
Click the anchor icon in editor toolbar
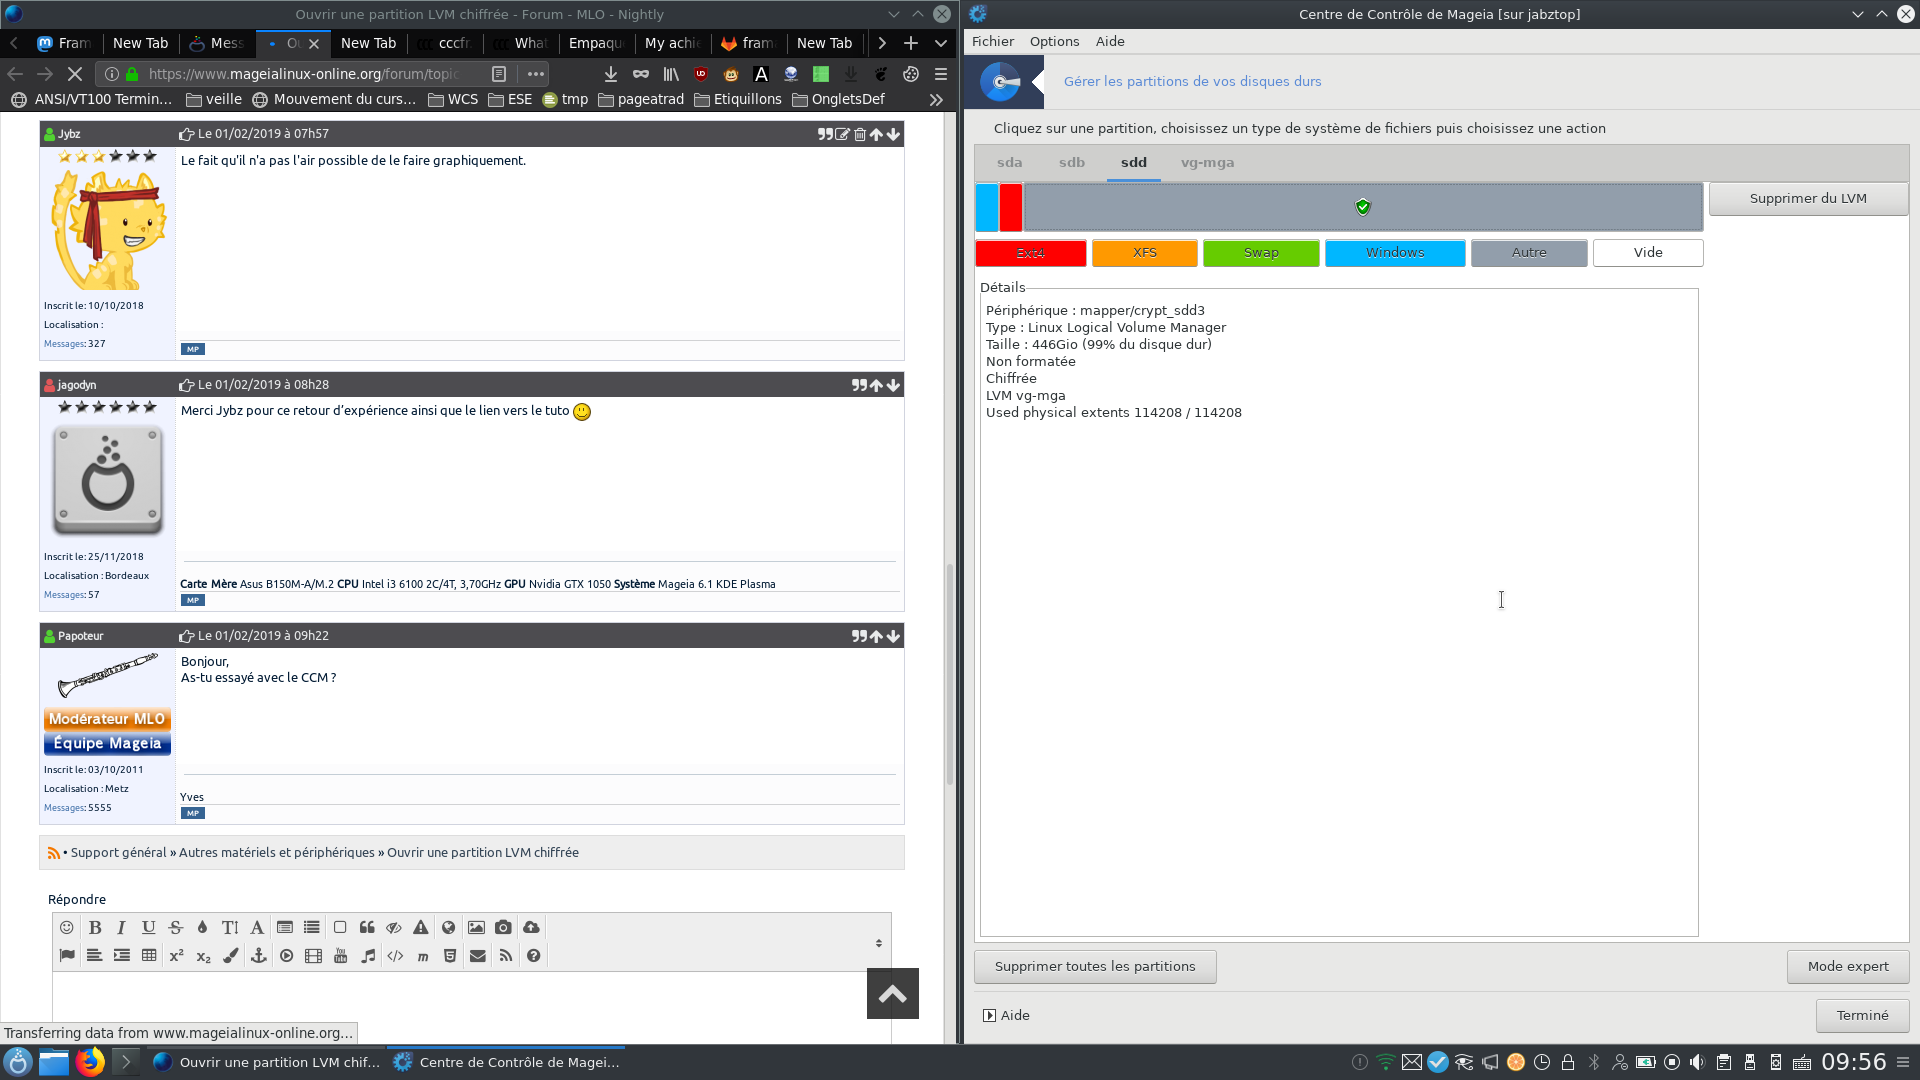click(x=258, y=956)
